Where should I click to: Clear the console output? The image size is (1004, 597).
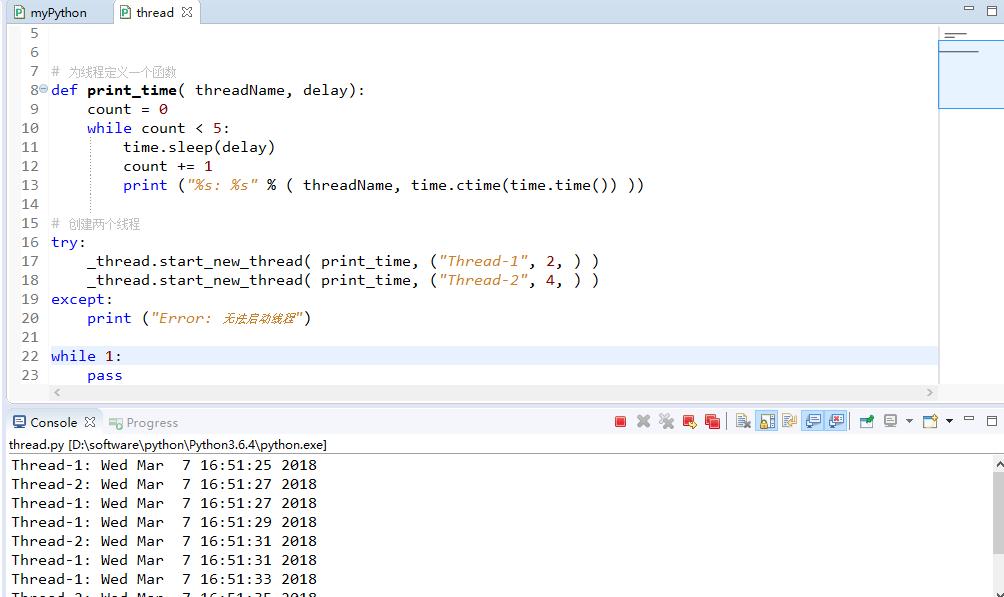point(743,421)
